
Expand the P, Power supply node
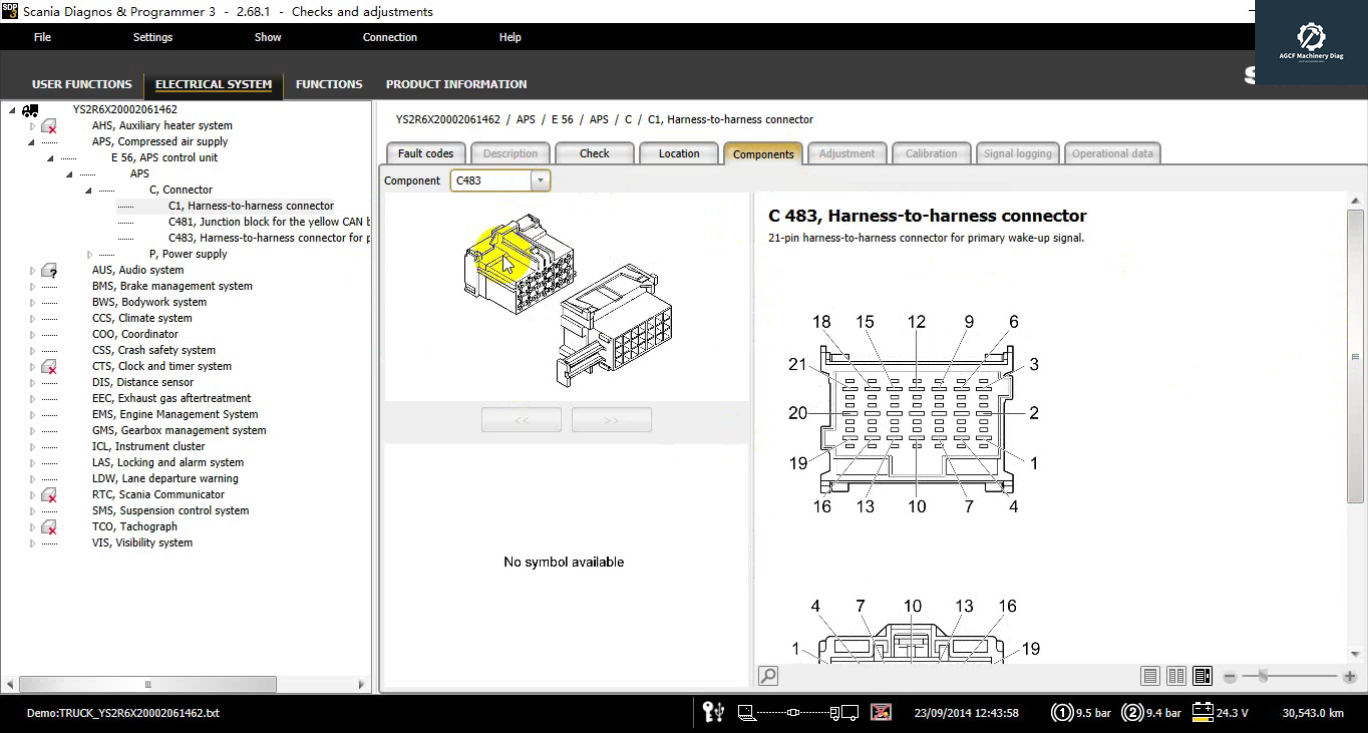(90, 254)
